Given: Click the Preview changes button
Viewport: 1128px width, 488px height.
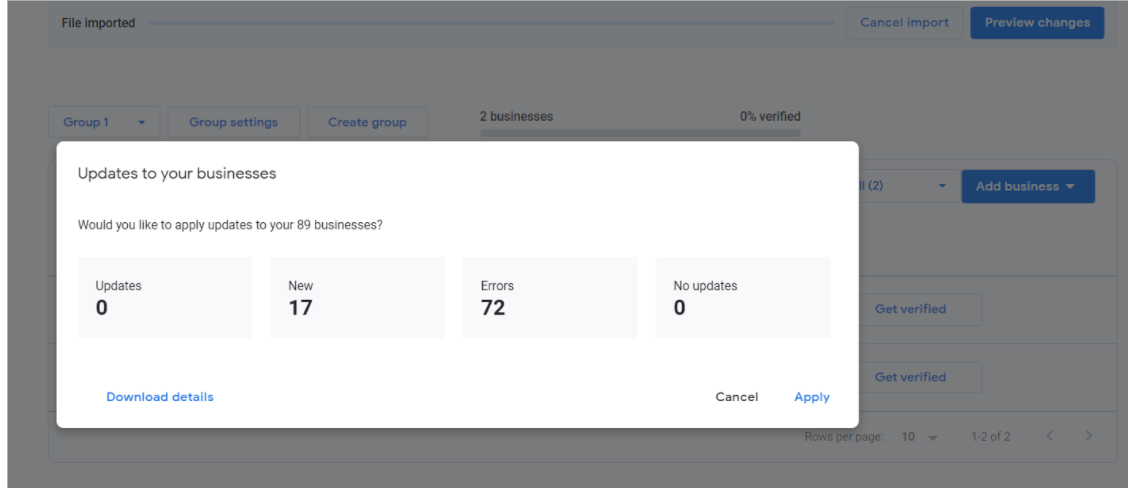Looking at the screenshot, I should click(1037, 22).
